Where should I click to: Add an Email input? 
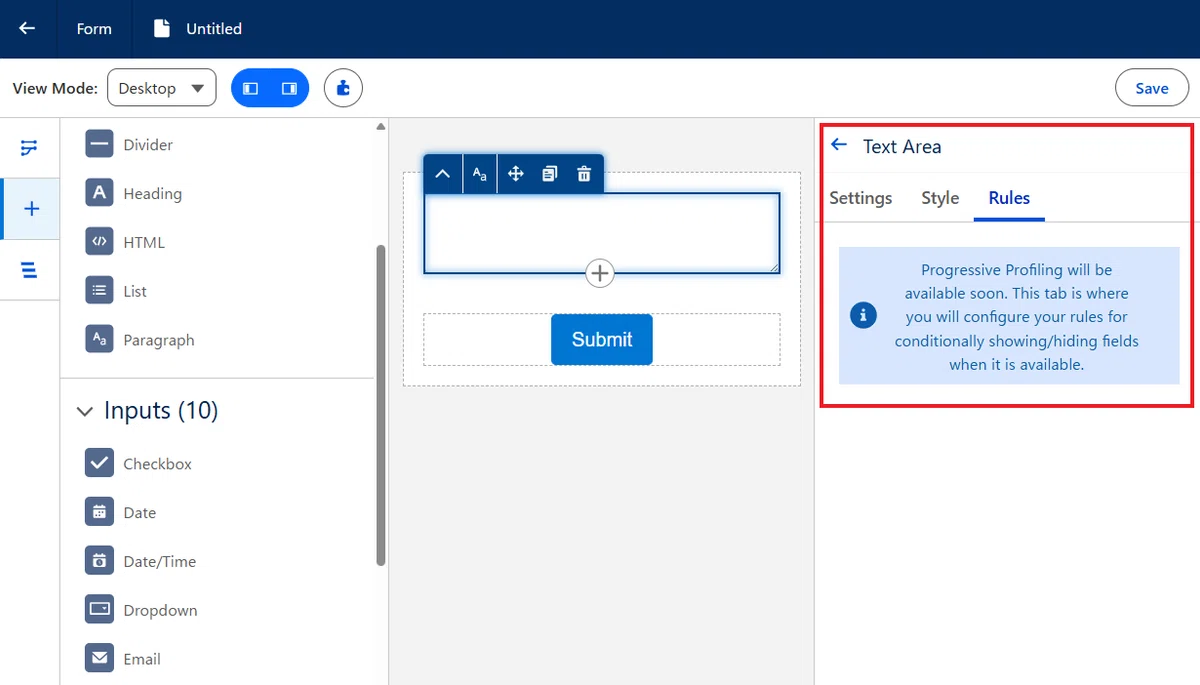(124, 659)
